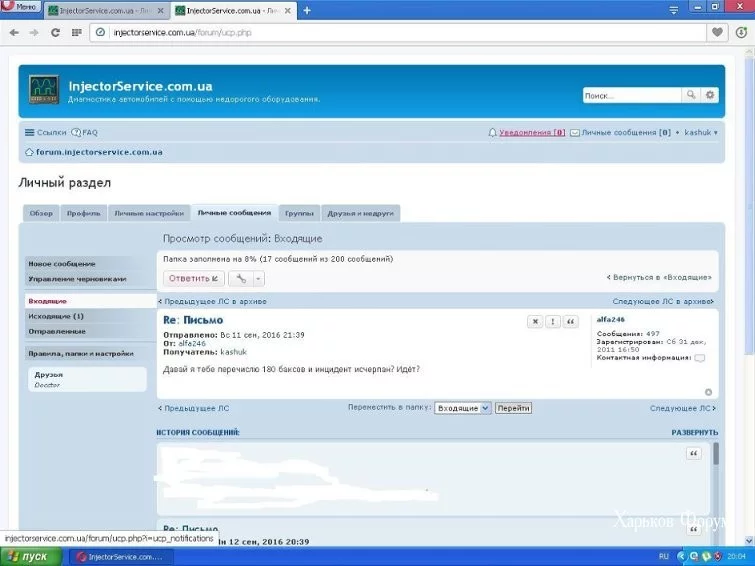This screenshot has width=755, height=566.
Task: Quote first message in history
Action: [694, 453]
